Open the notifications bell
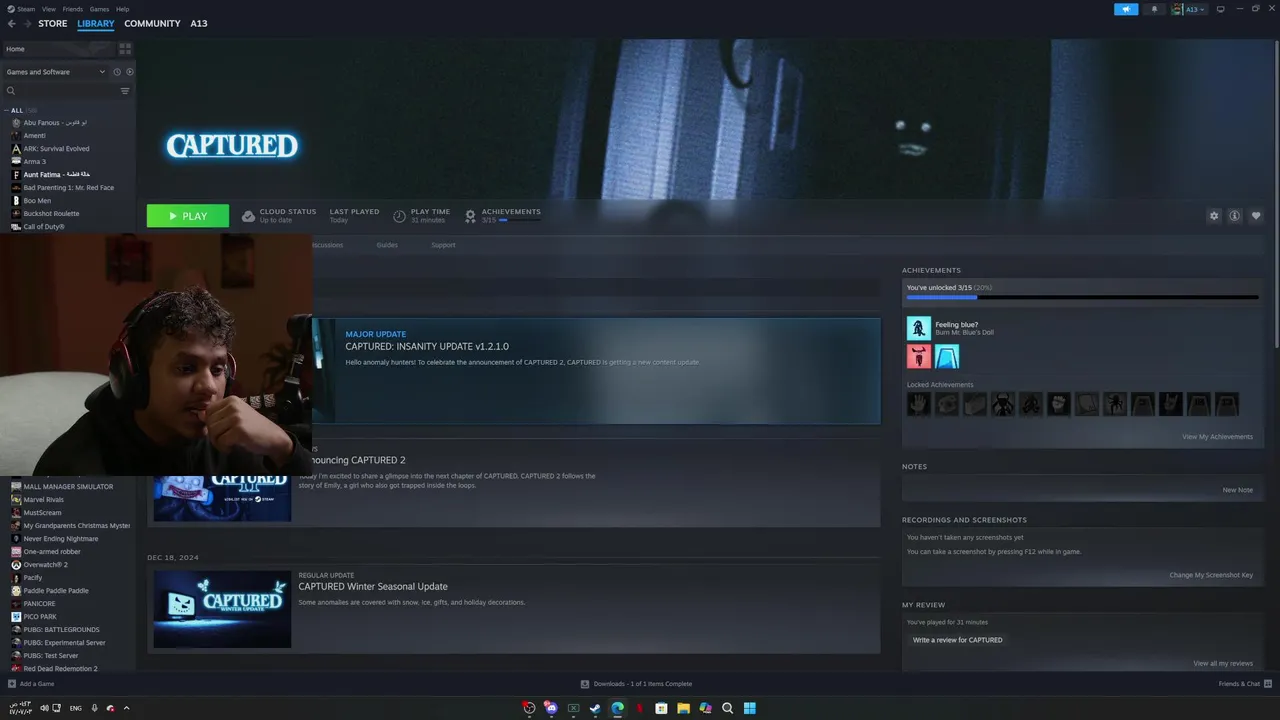The width and height of the screenshot is (1280, 720). (x=1154, y=9)
